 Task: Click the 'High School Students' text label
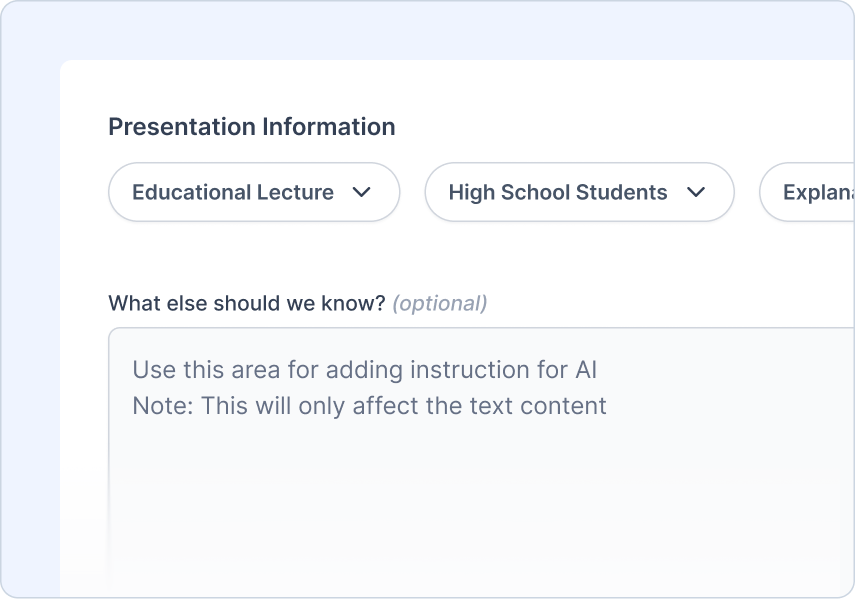pos(557,192)
